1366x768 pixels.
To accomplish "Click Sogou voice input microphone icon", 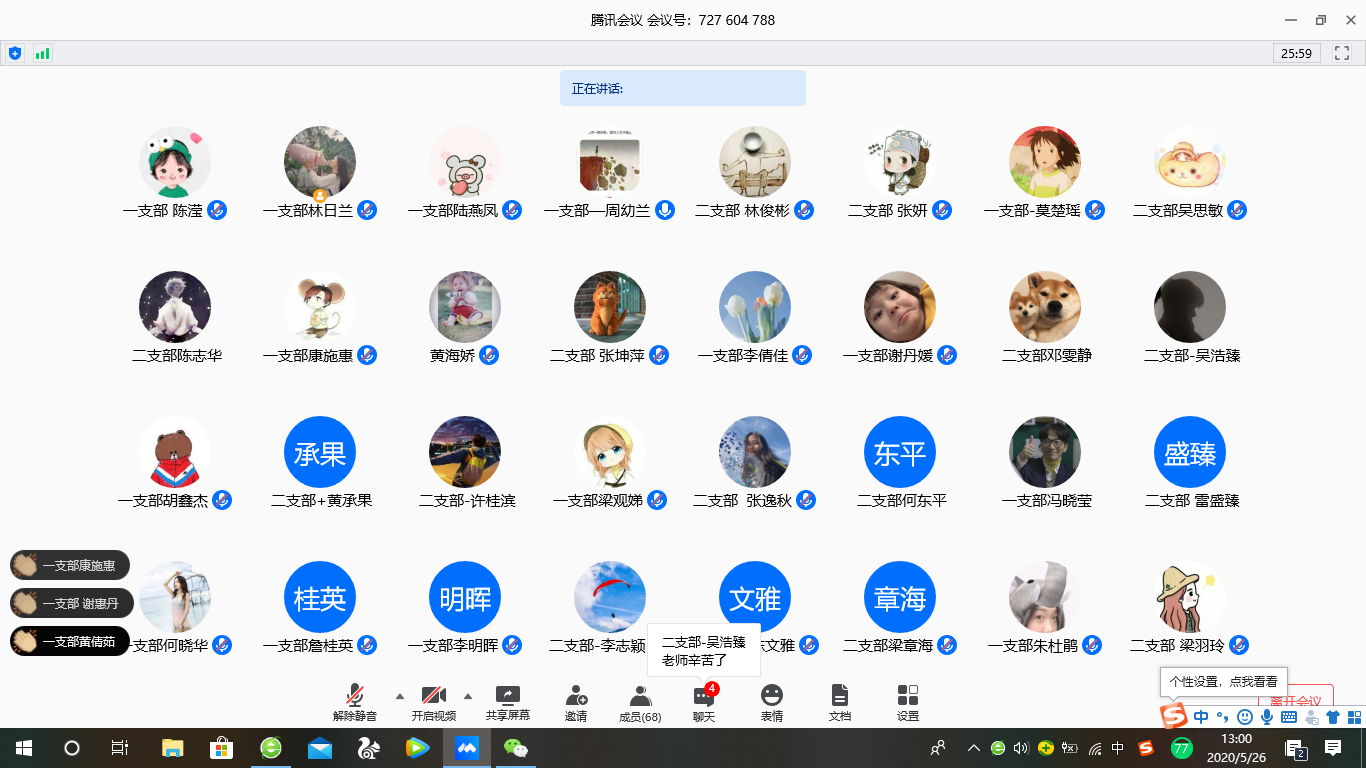I will (x=1267, y=717).
